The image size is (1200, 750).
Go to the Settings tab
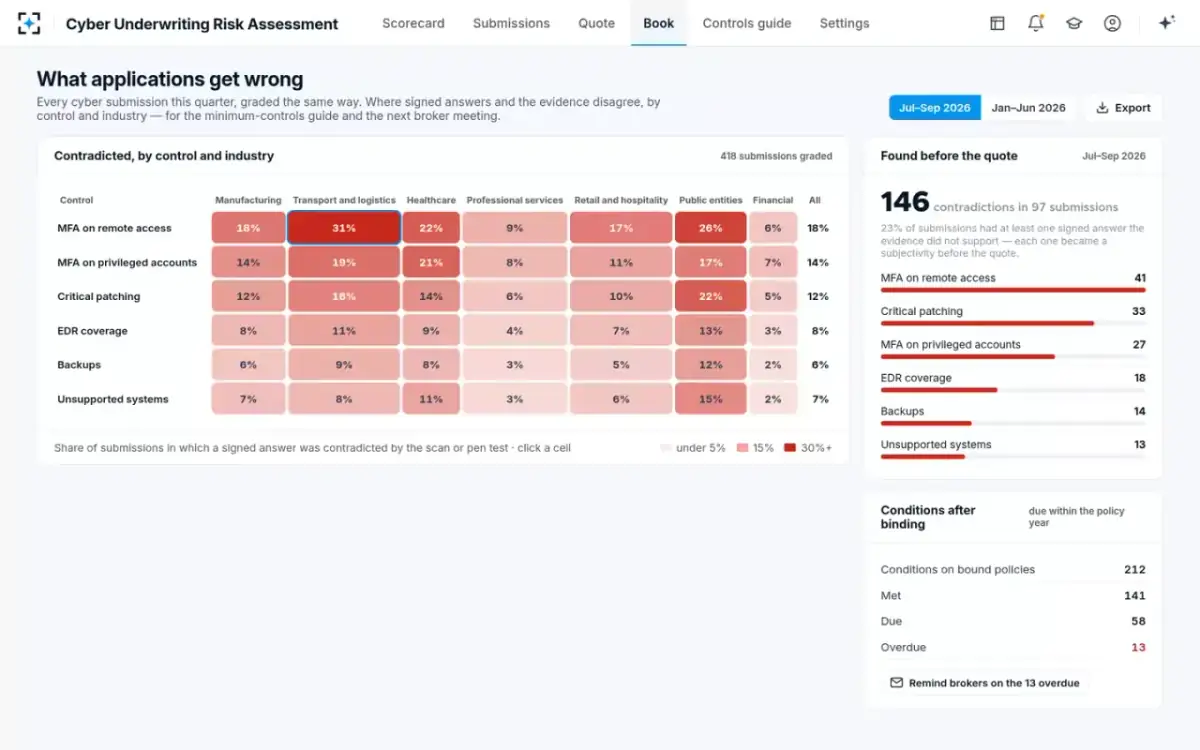tap(844, 23)
